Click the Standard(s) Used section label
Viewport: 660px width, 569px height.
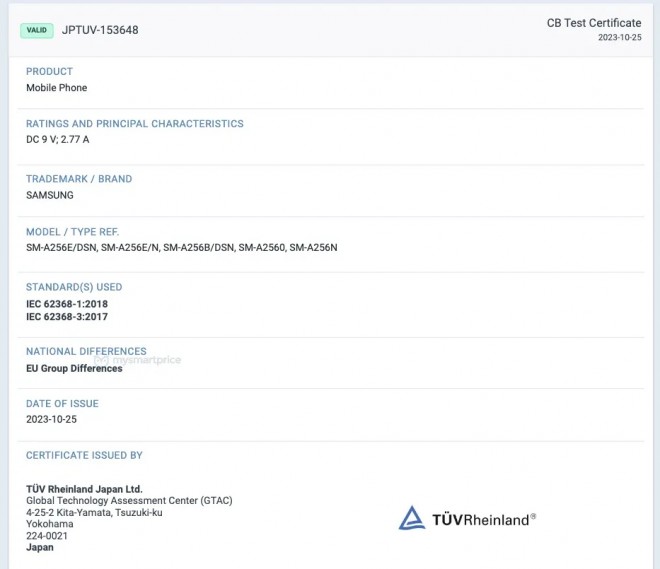74,287
